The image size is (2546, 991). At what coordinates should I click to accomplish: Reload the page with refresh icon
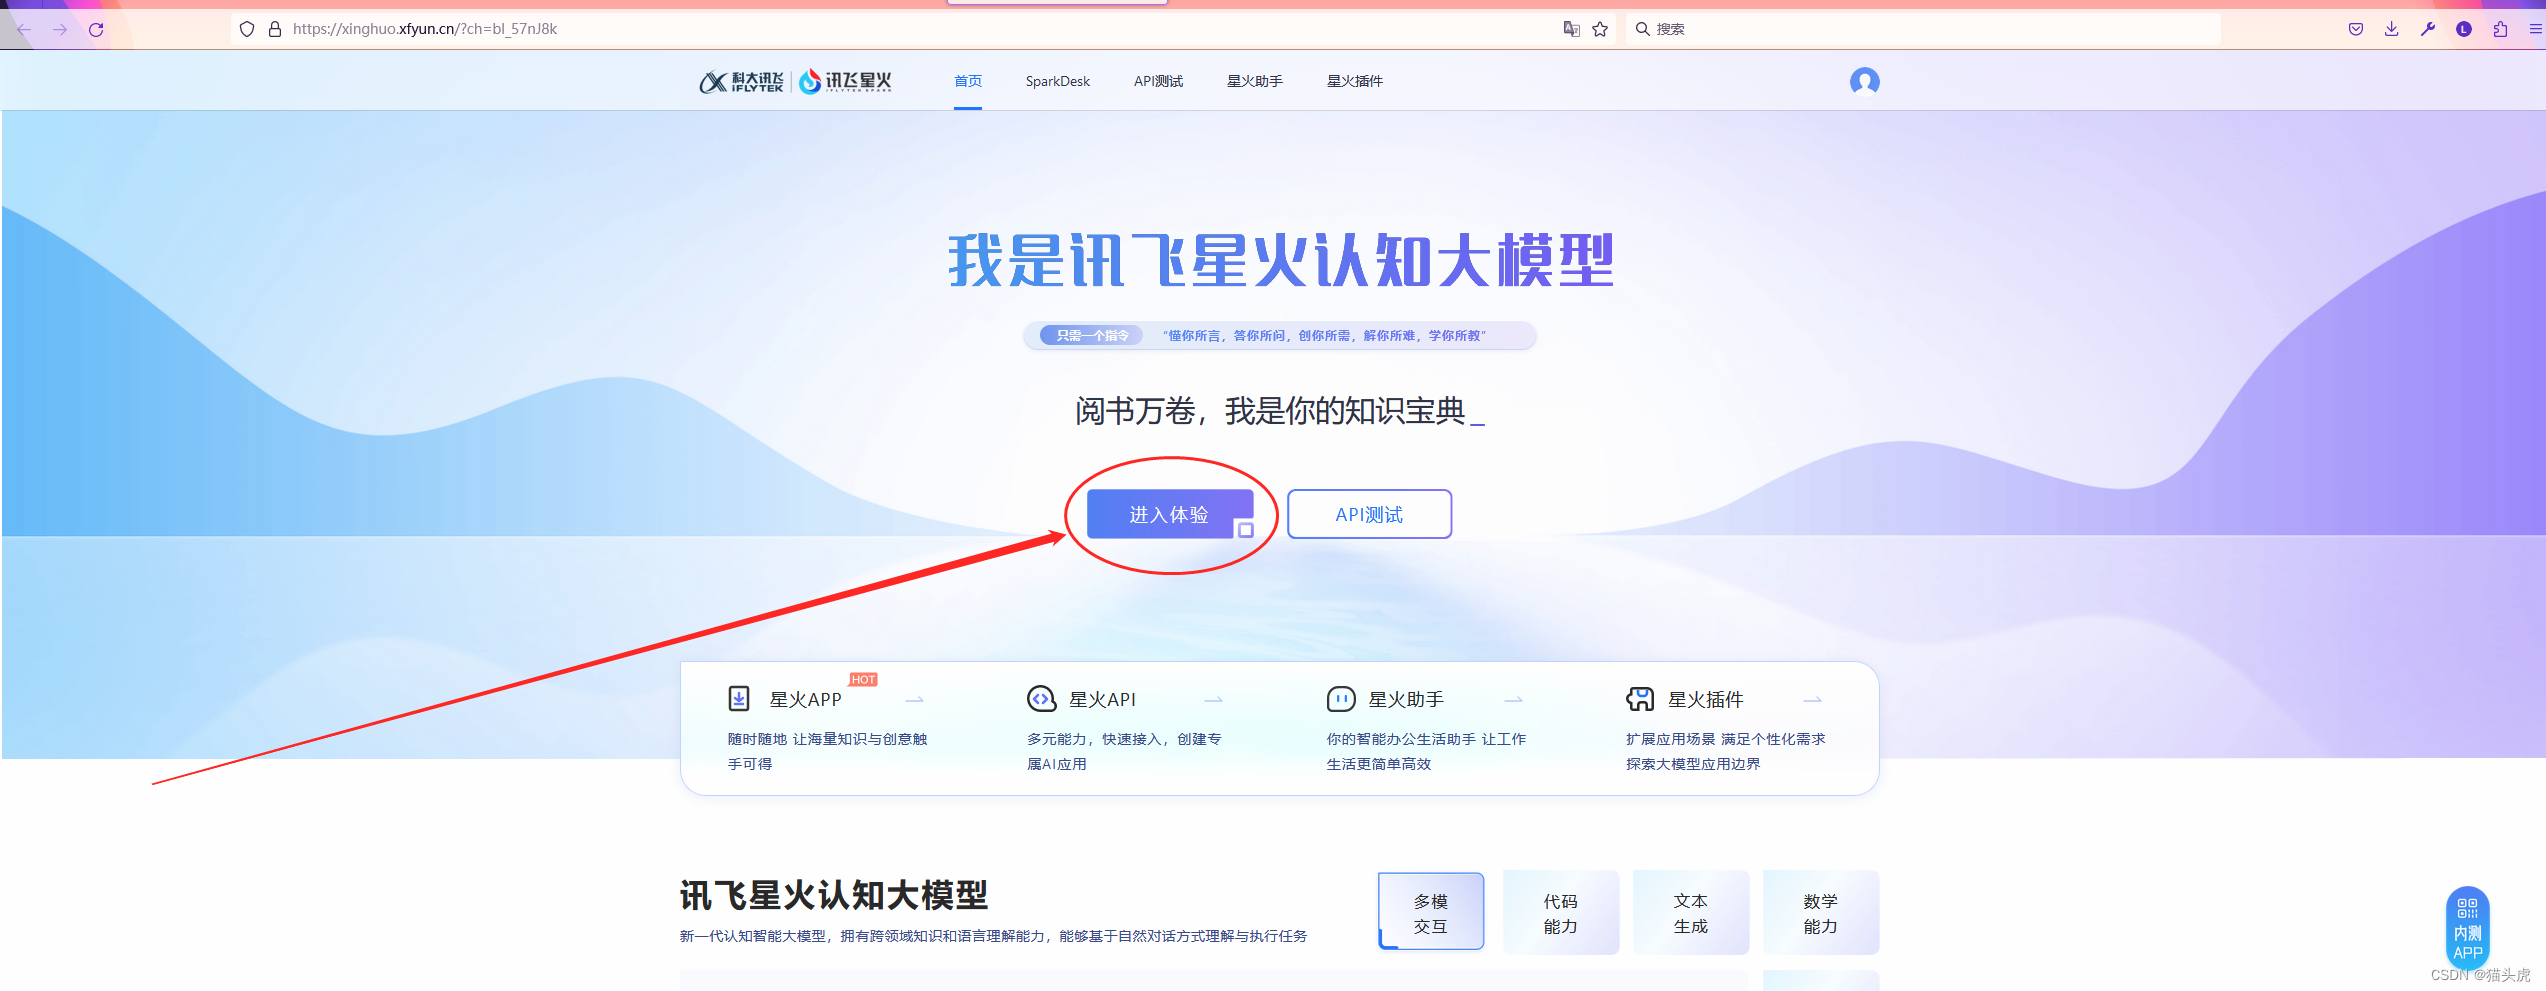point(96,29)
